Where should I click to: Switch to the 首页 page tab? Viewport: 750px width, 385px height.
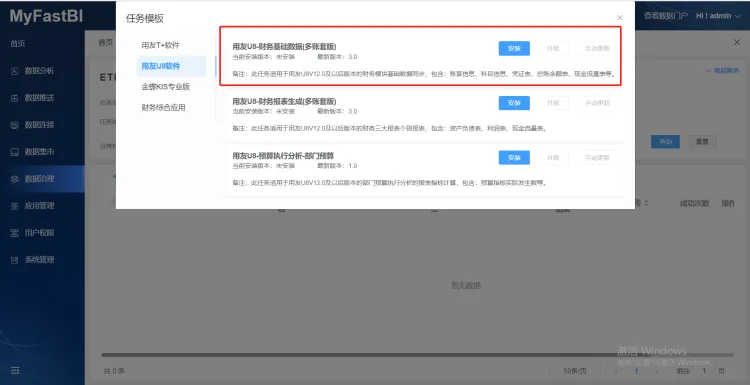point(106,43)
